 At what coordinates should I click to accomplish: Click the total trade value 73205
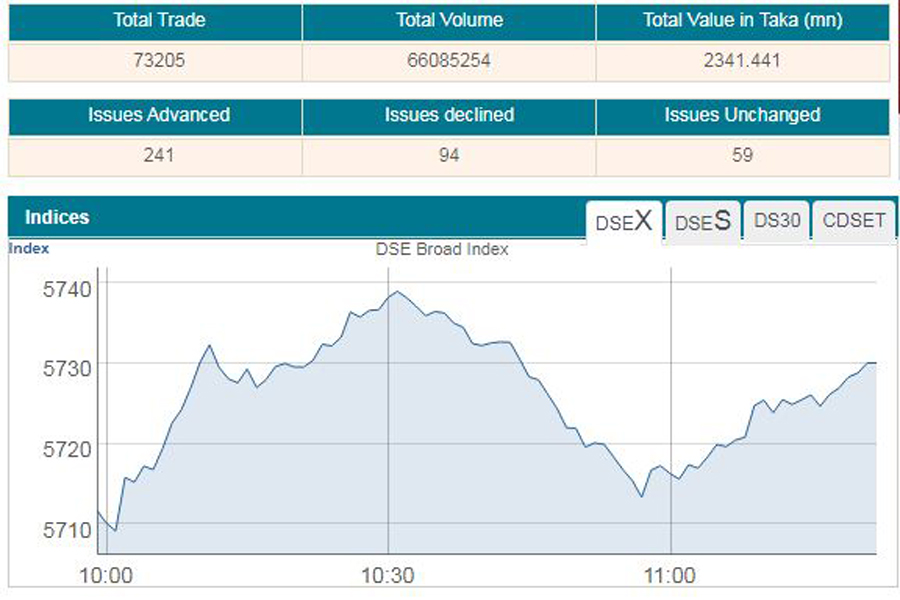pos(155,60)
